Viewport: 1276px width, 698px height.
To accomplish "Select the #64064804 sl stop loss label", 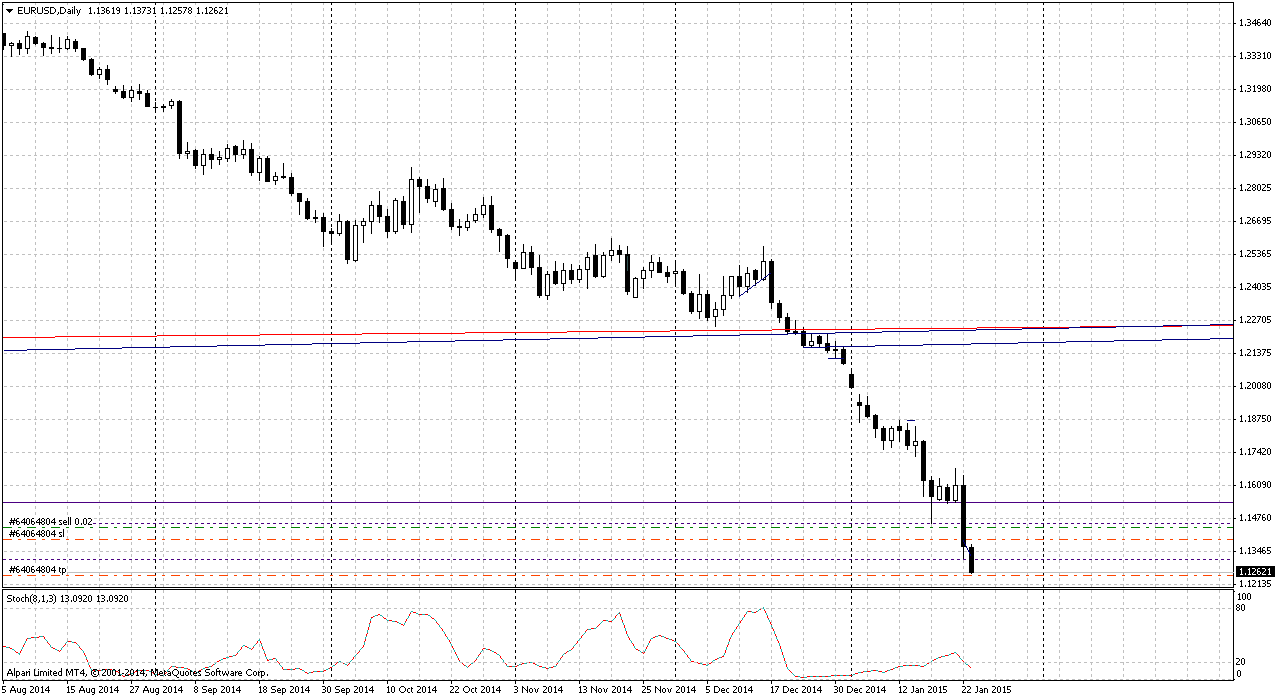I will point(36,534).
